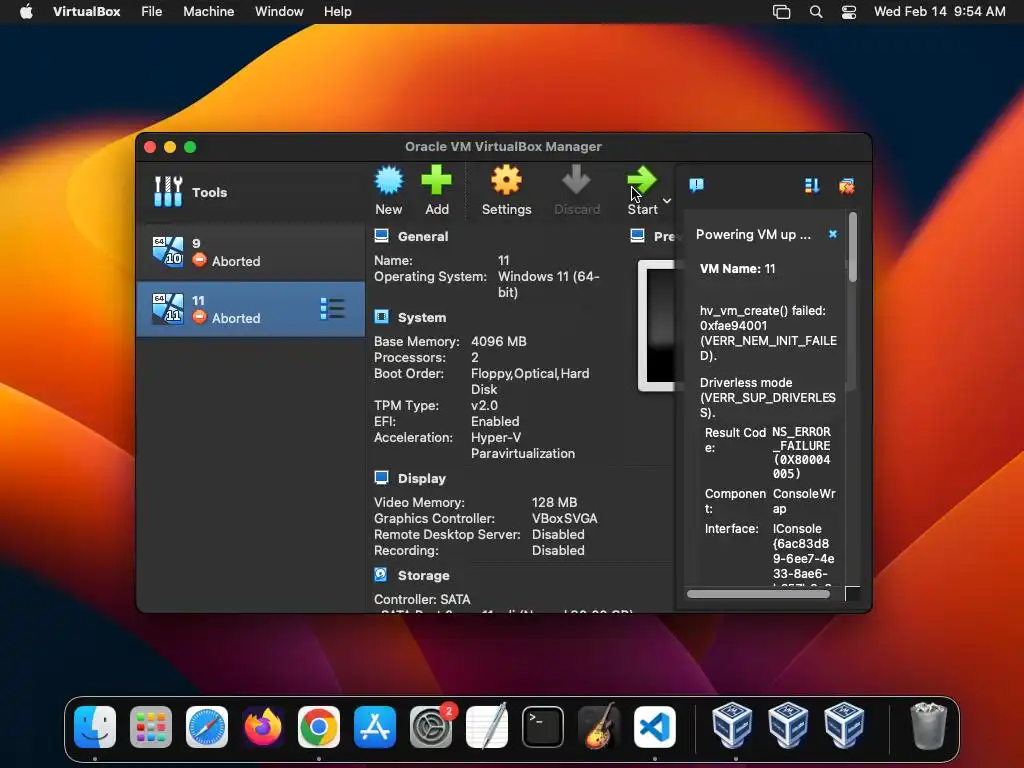
Task: Open the Trash in the Dock
Action: 928,726
